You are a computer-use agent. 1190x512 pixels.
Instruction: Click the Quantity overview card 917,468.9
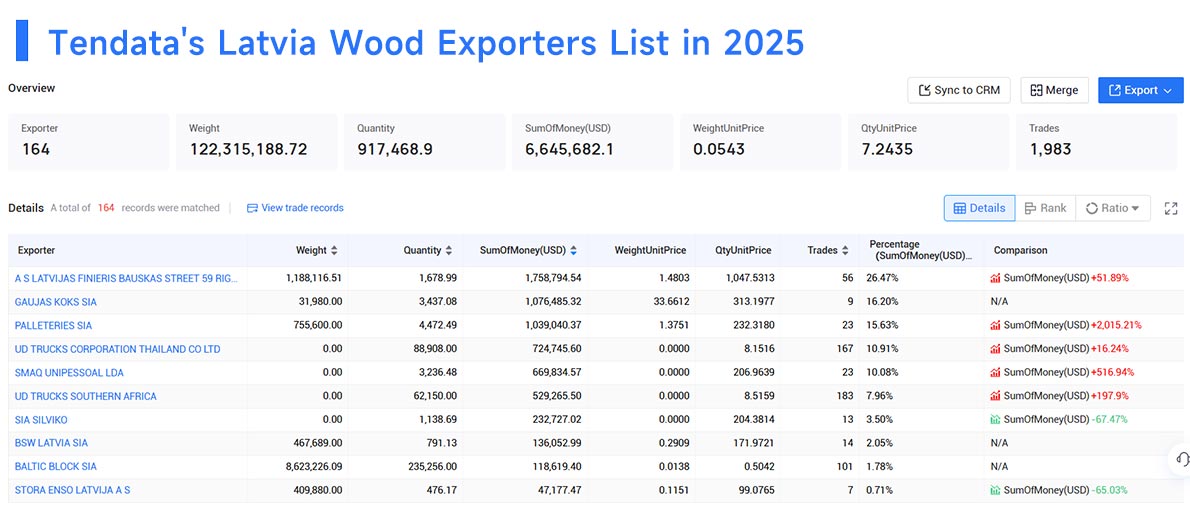coord(424,142)
